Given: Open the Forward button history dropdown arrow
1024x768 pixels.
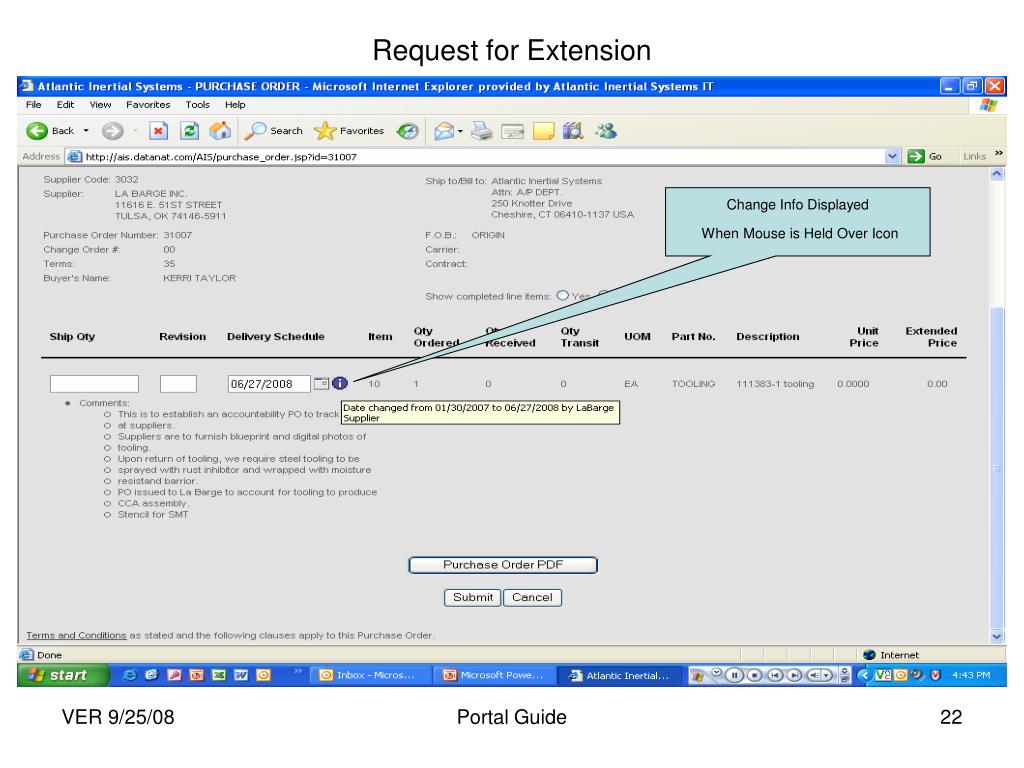Looking at the screenshot, I should coord(135,131).
